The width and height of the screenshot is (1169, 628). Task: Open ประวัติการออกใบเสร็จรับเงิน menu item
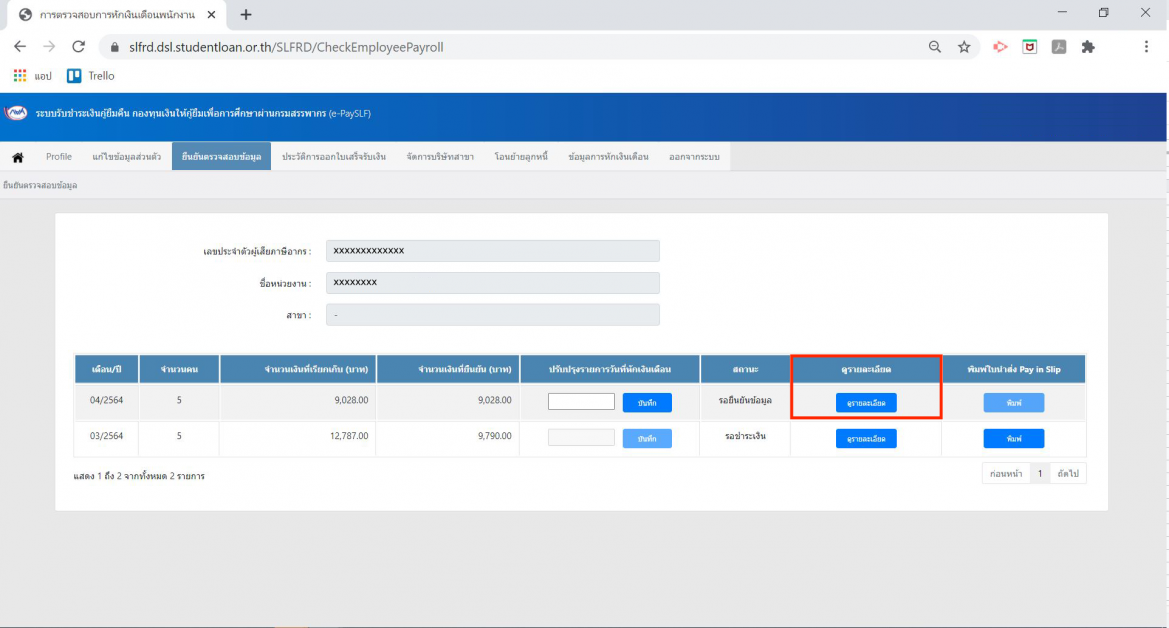pos(334,157)
